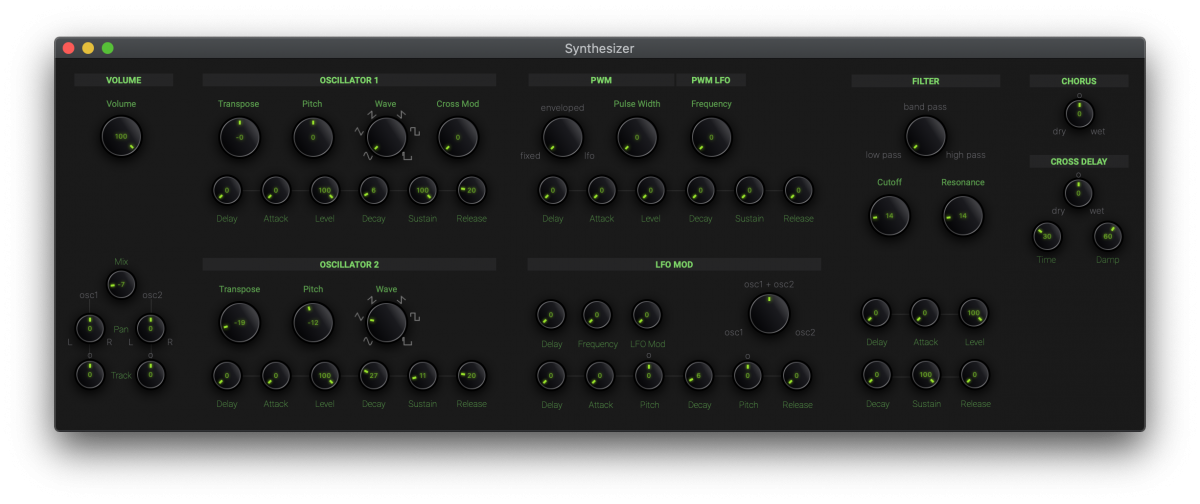Click the LFO Mod Frequency knob
This screenshot has height=504, width=1200.
pos(598,315)
